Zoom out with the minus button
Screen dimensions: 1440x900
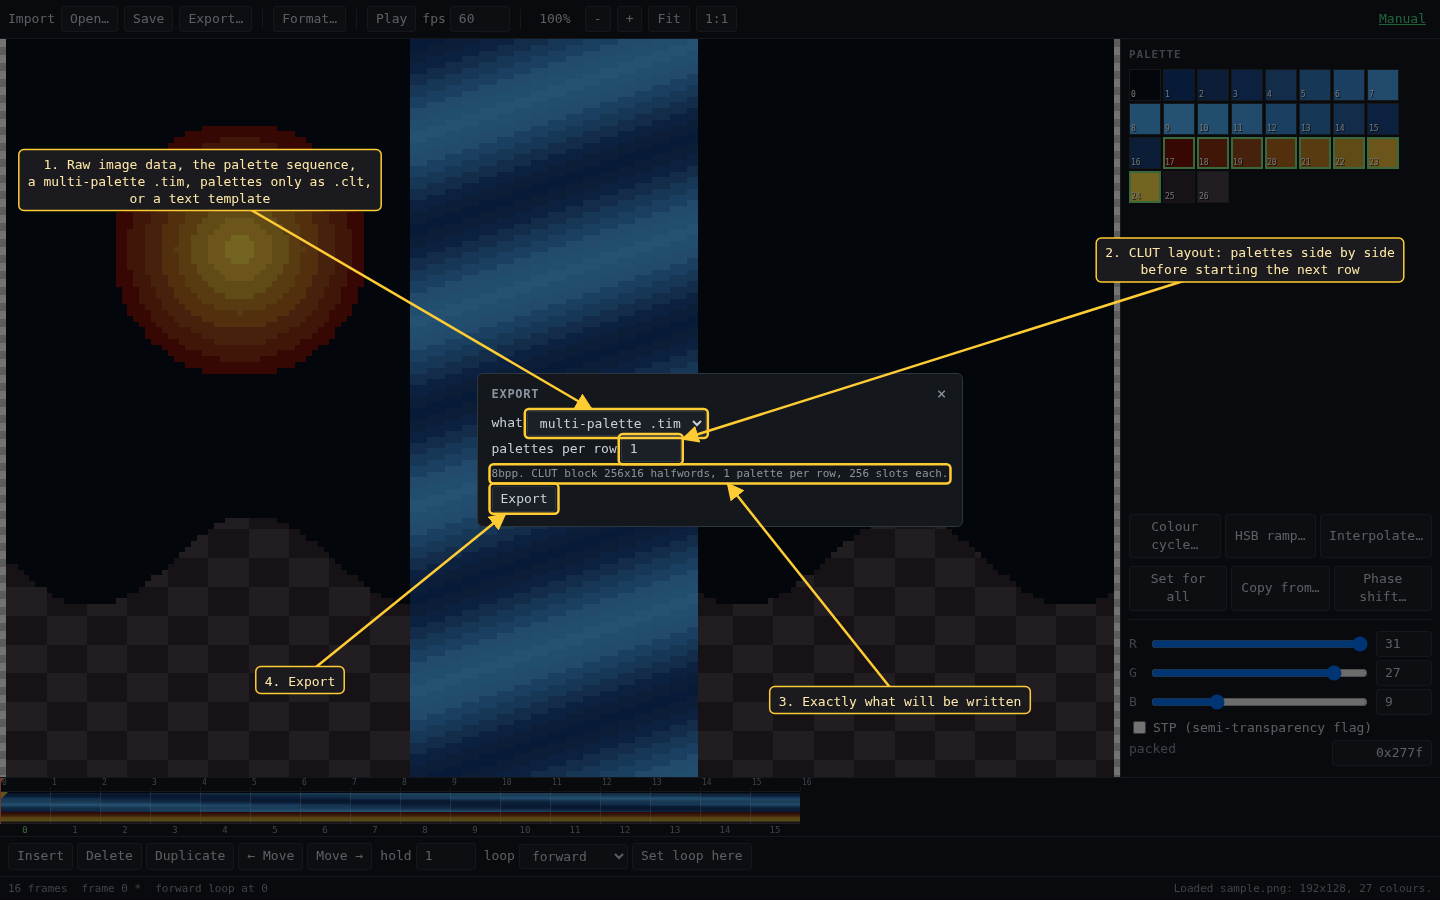[598, 19]
